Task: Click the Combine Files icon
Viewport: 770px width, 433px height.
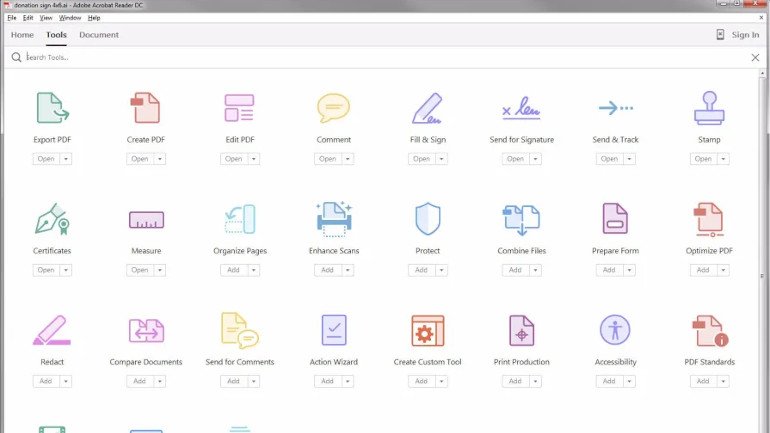Action: (521, 219)
